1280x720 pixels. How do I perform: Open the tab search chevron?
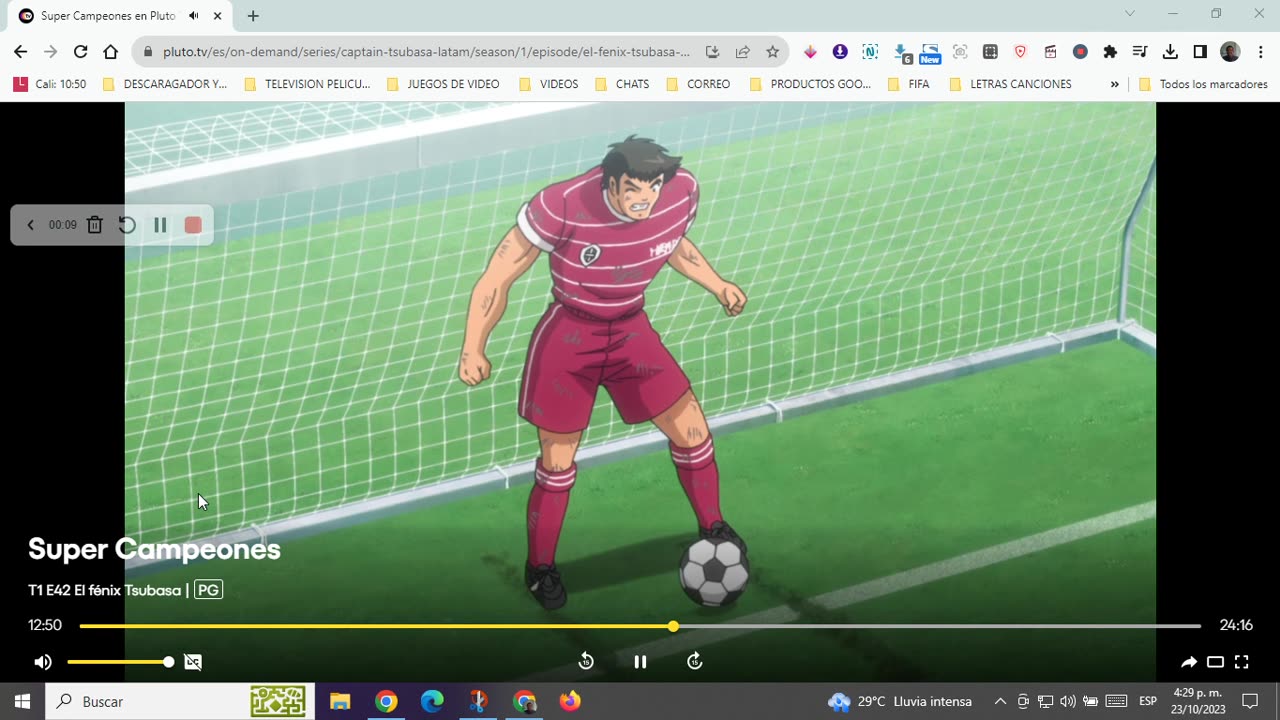pyautogui.click(x=1130, y=14)
